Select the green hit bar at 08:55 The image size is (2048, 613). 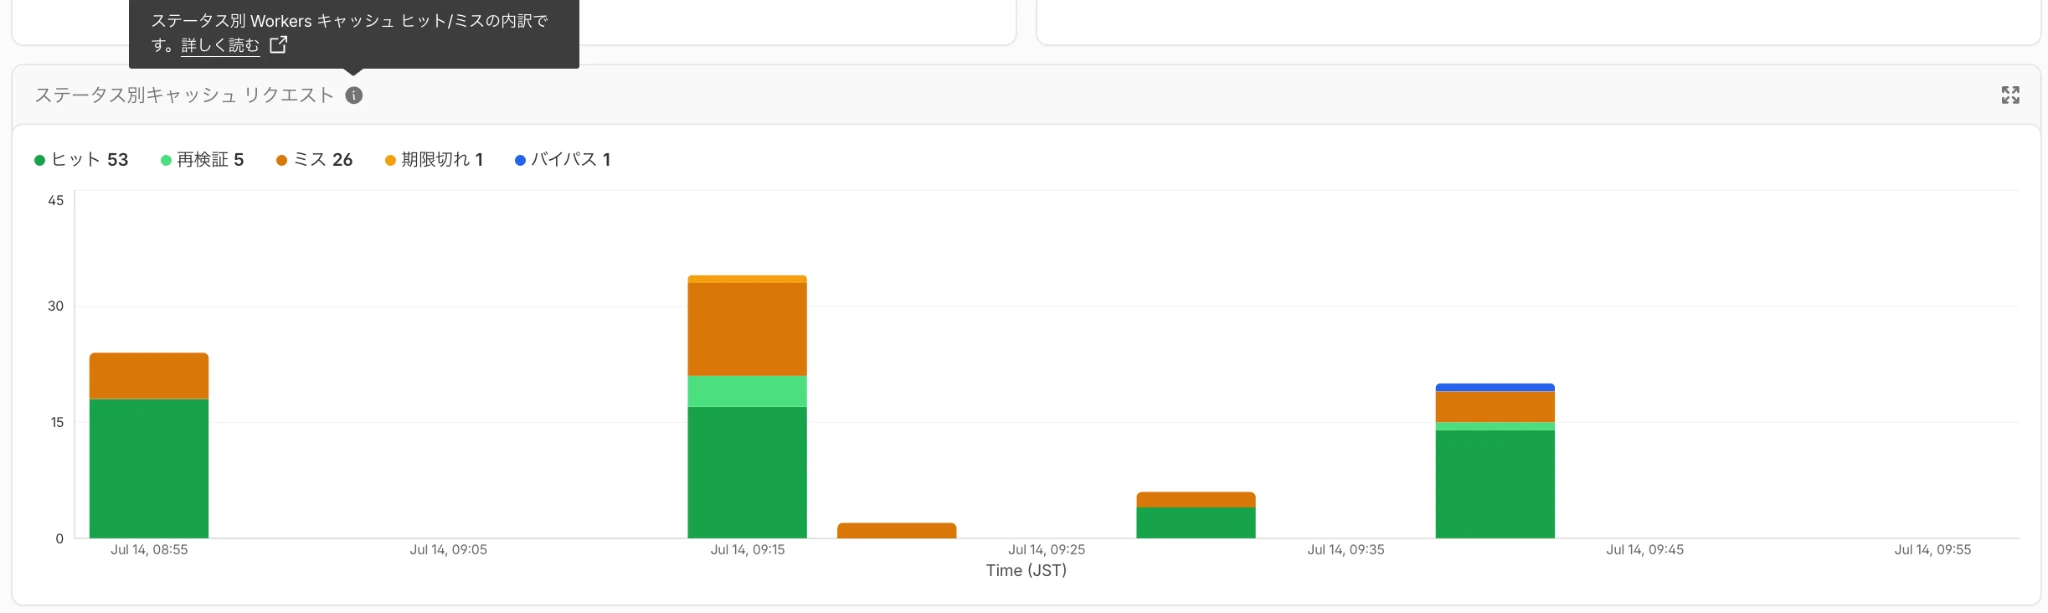tap(149, 468)
